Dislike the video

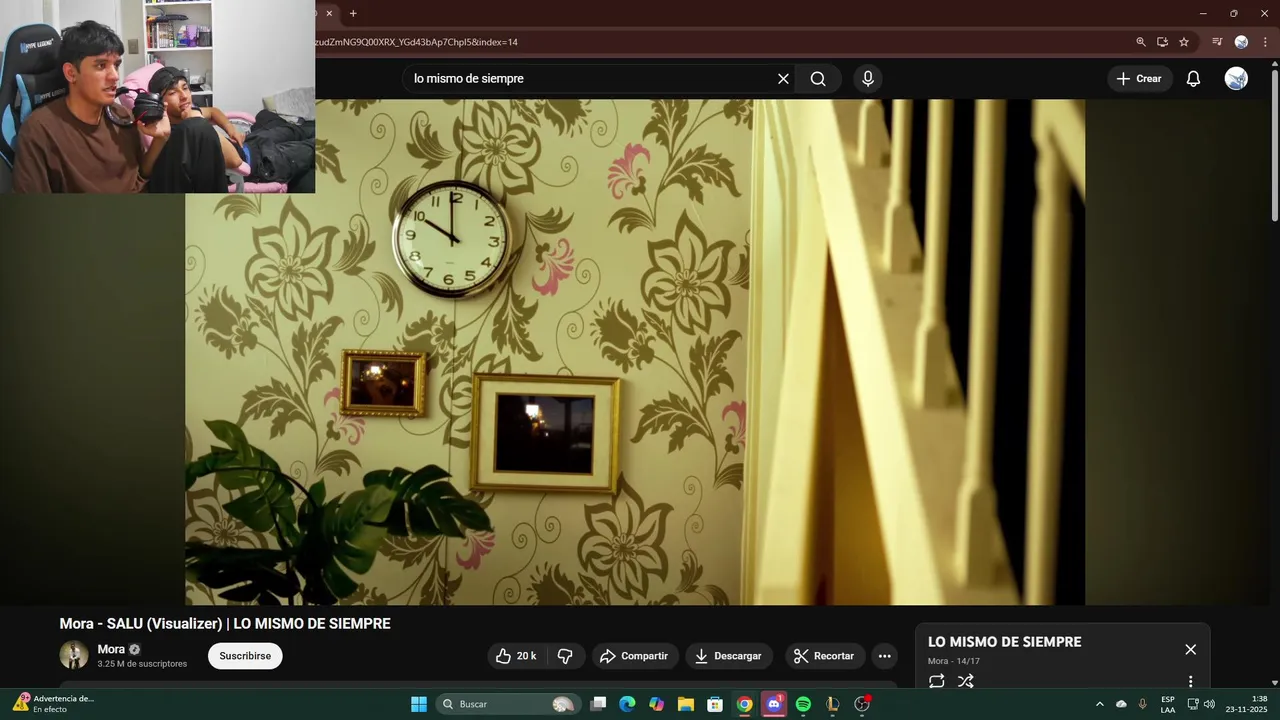[x=565, y=656]
